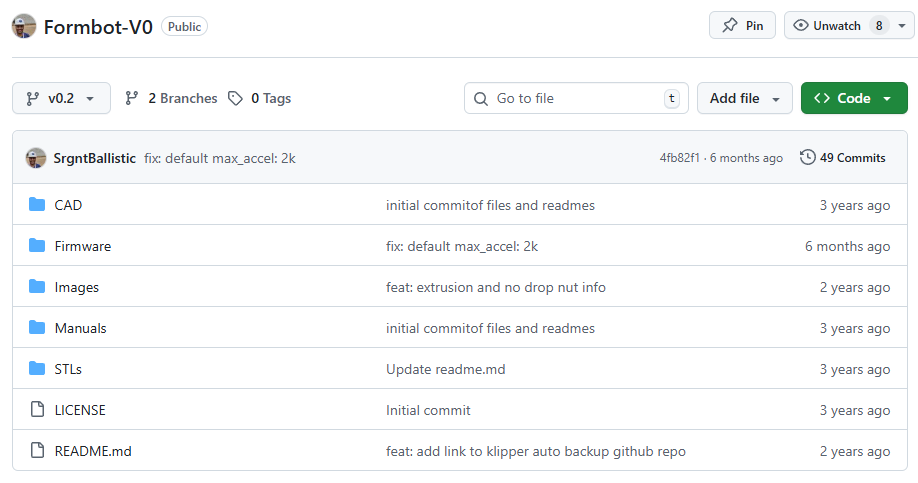Click the Public visibility badge

coord(184,26)
